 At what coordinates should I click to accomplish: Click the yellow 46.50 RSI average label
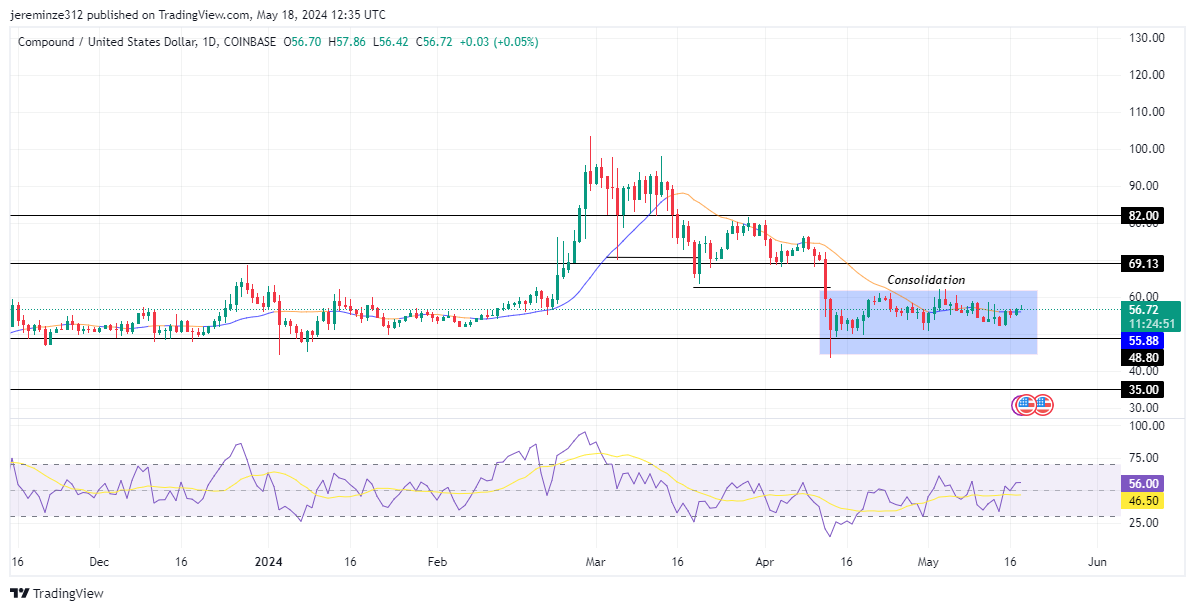(x=1144, y=500)
